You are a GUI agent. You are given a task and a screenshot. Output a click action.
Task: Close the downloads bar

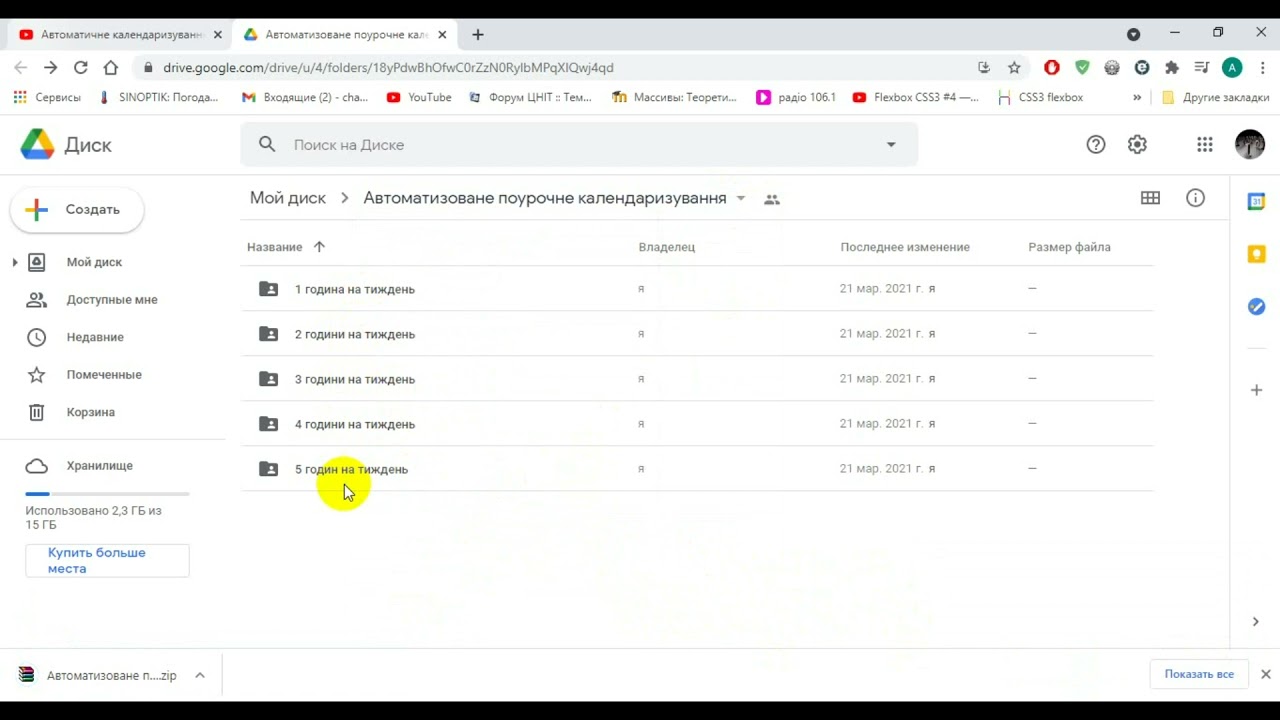pyautogui.click(x=1265, y=674)
